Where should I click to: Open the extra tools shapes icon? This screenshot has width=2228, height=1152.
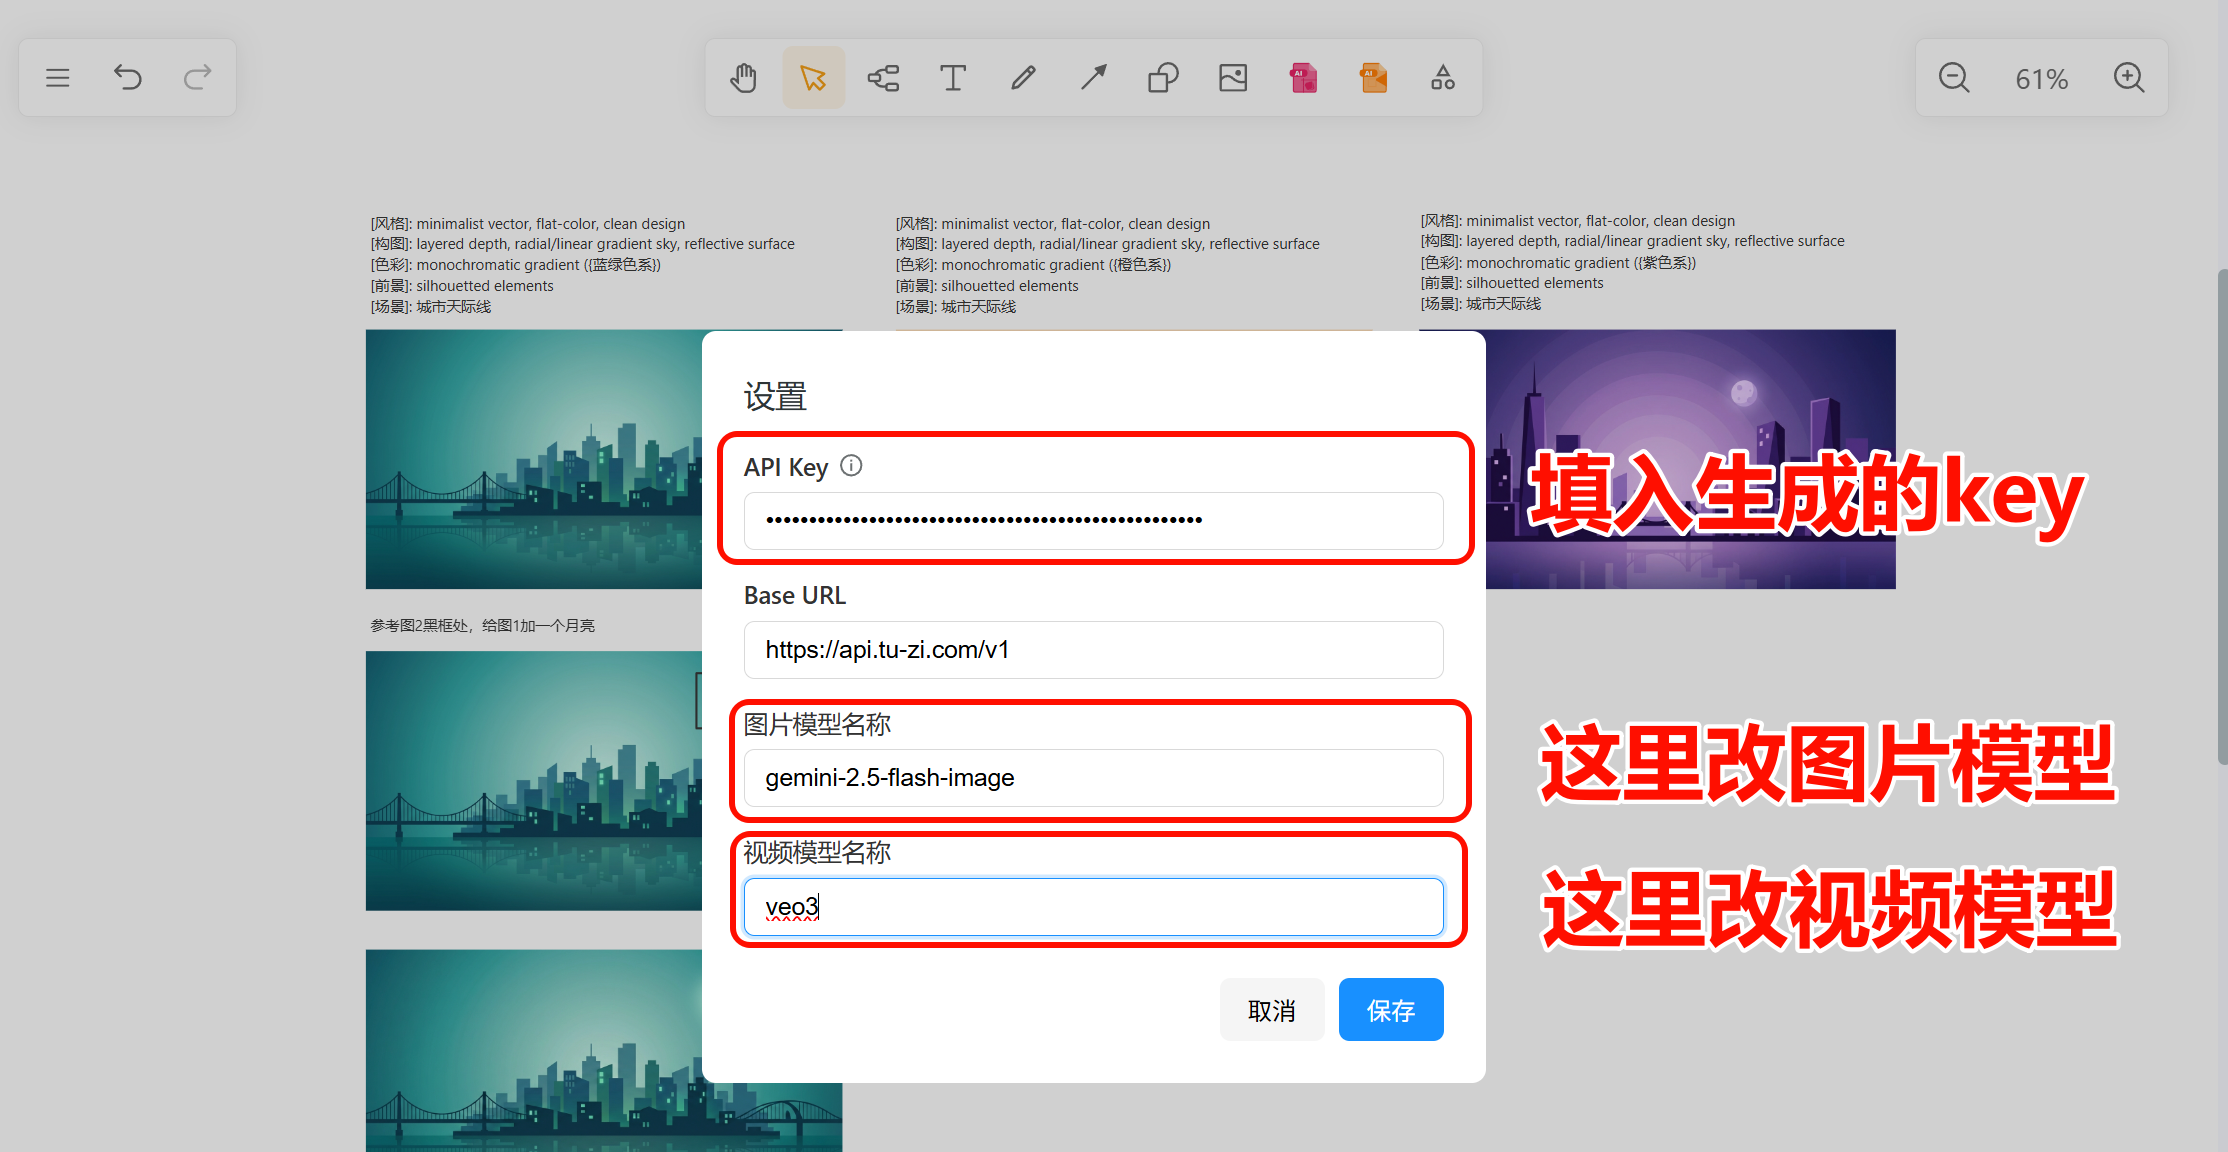pos(1443,78)
